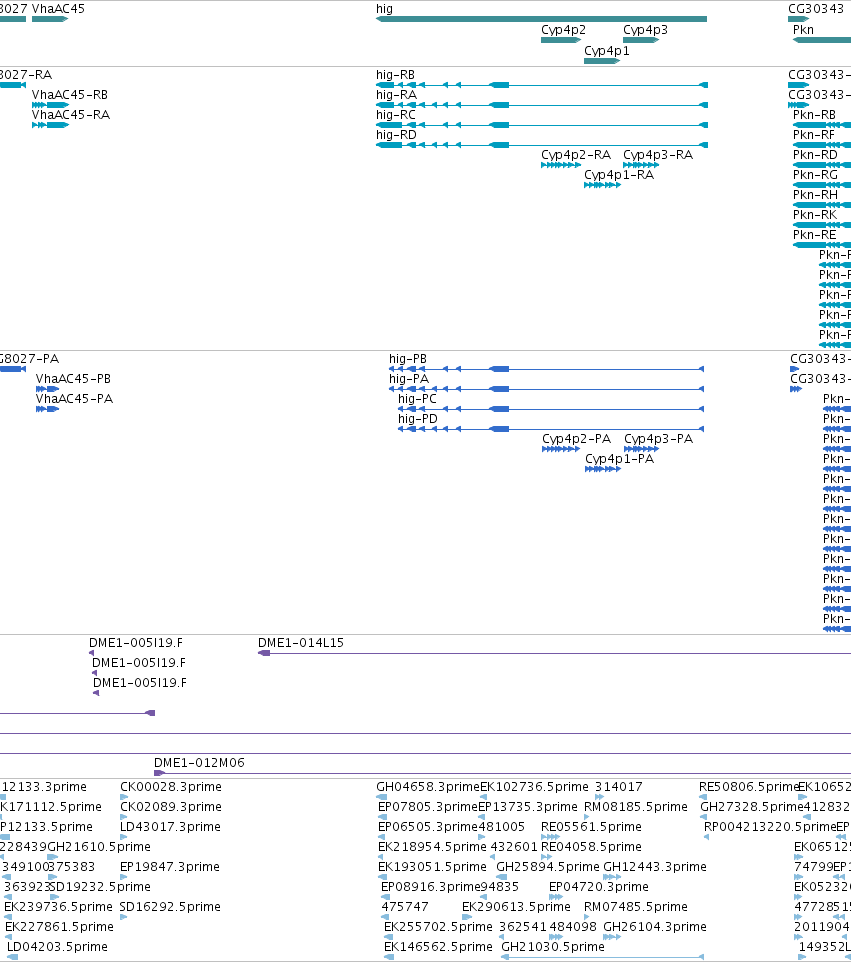Select transcript Pkn-RF

[822, 145]
